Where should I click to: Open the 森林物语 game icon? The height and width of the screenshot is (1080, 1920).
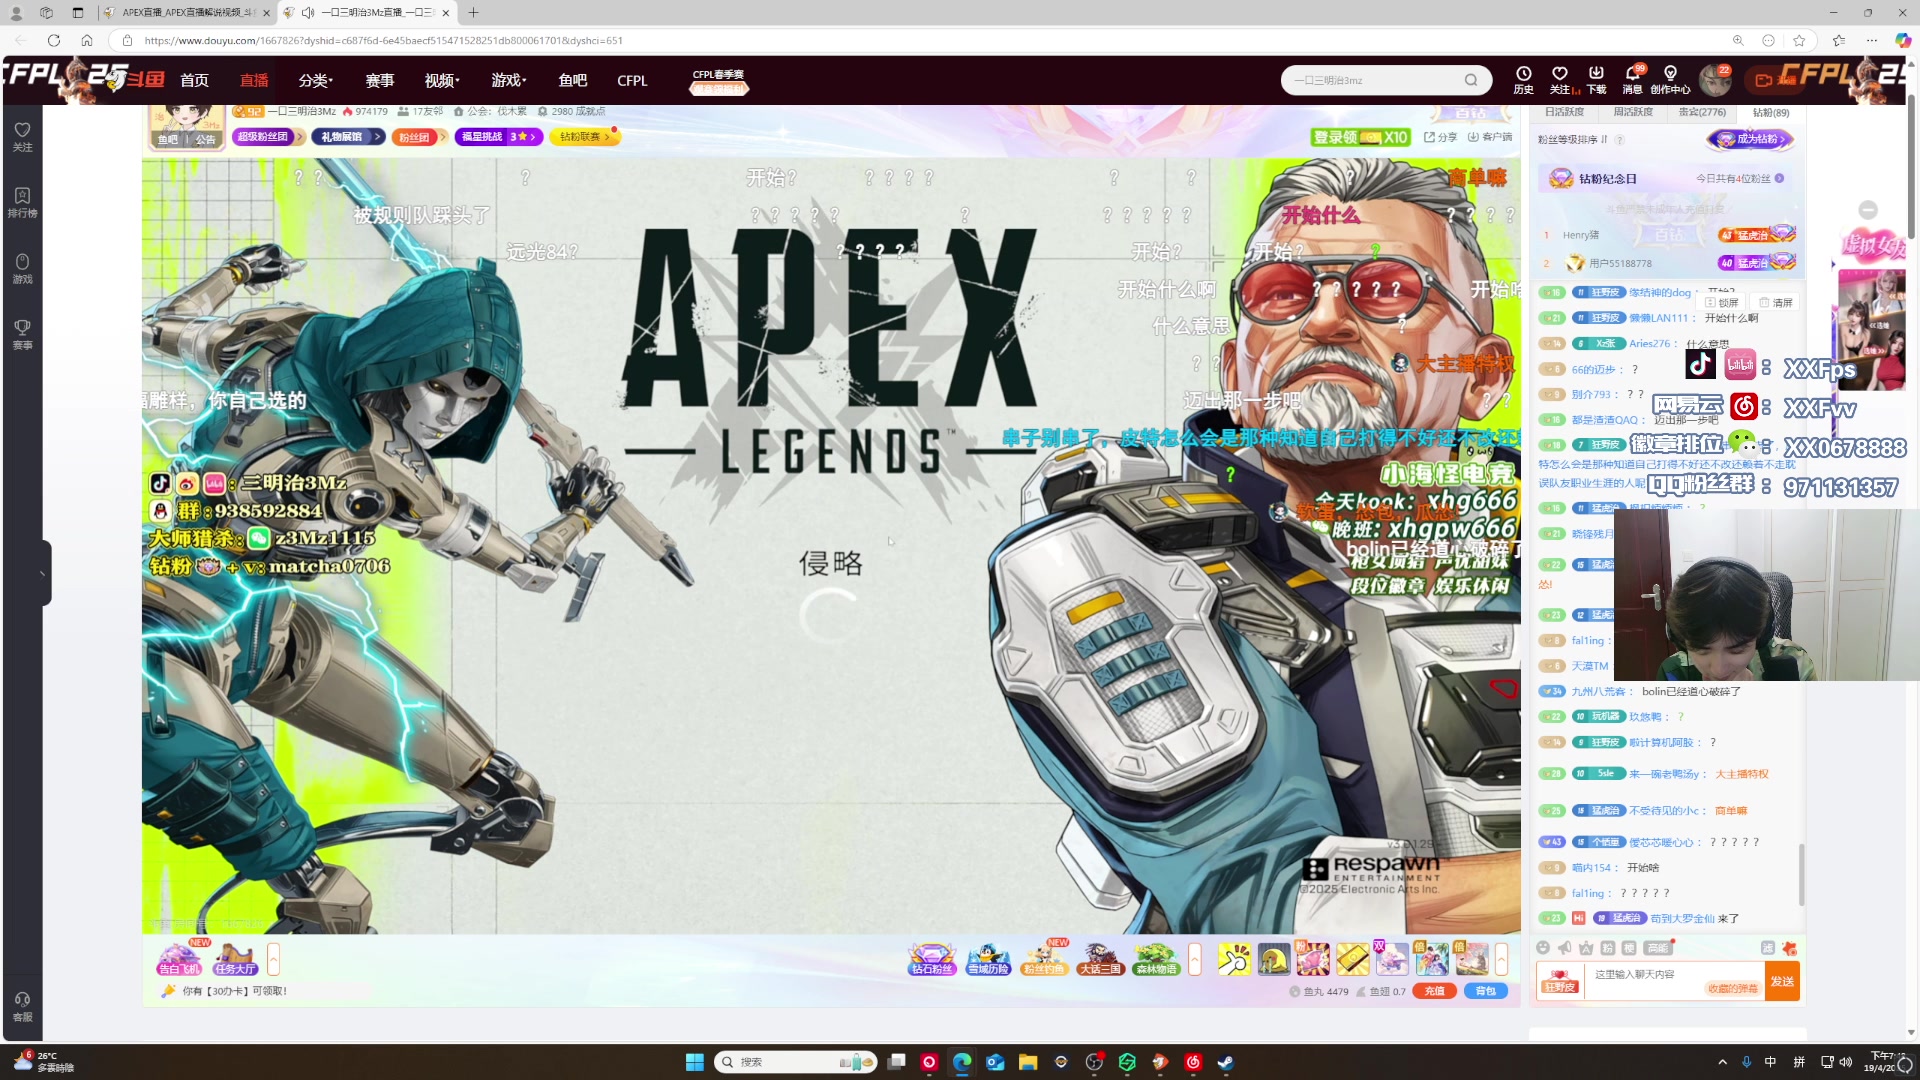[x=1156, y=959]
